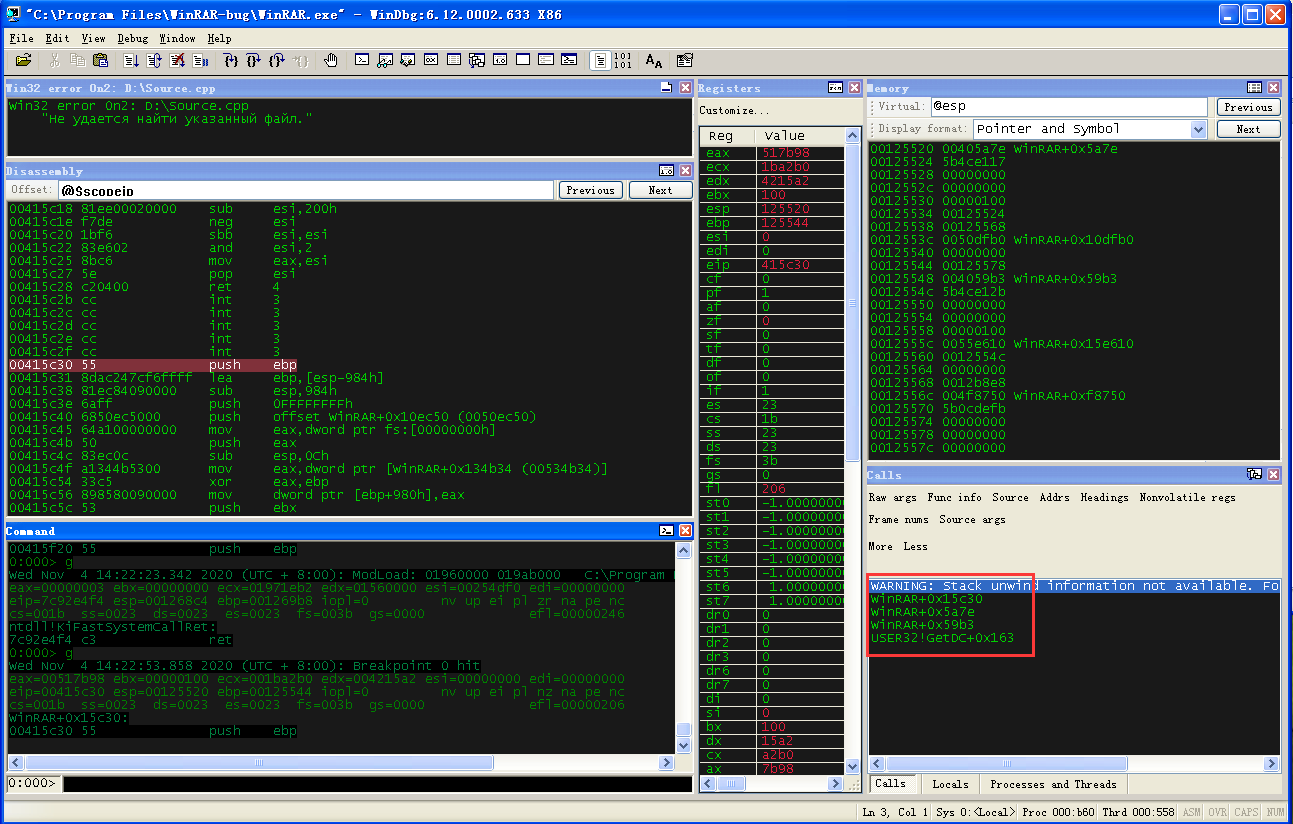
Task: Click the Options toolbar icon
Action: pyautogui.click(x=685, y=61)
